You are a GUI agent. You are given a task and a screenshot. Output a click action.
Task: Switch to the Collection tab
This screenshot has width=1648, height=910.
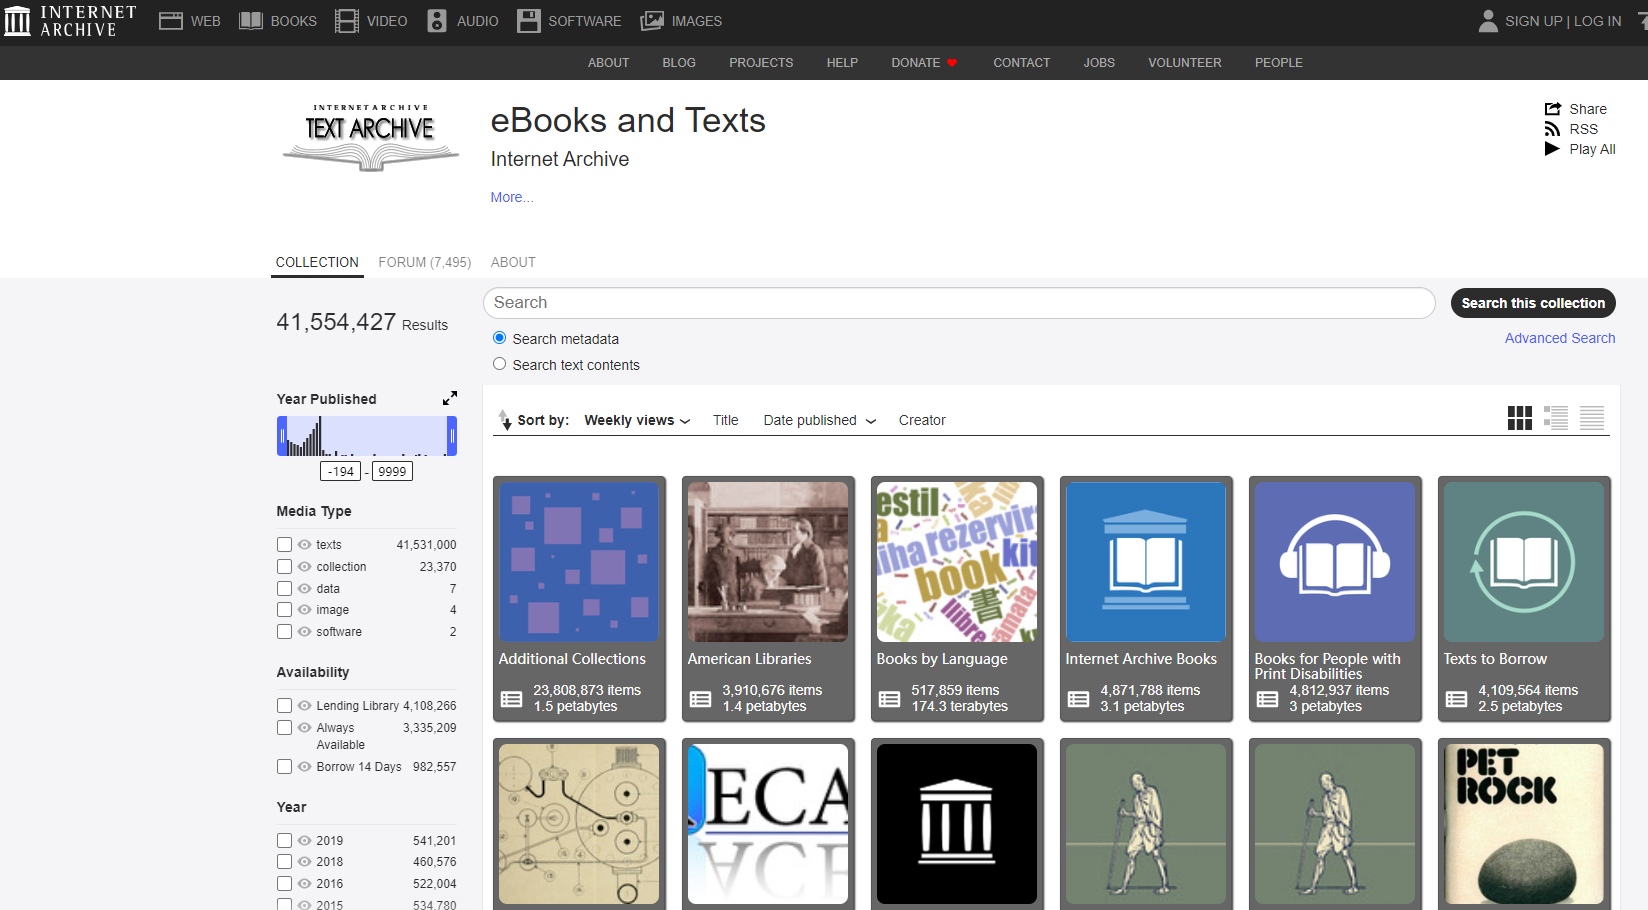(317, 262)
